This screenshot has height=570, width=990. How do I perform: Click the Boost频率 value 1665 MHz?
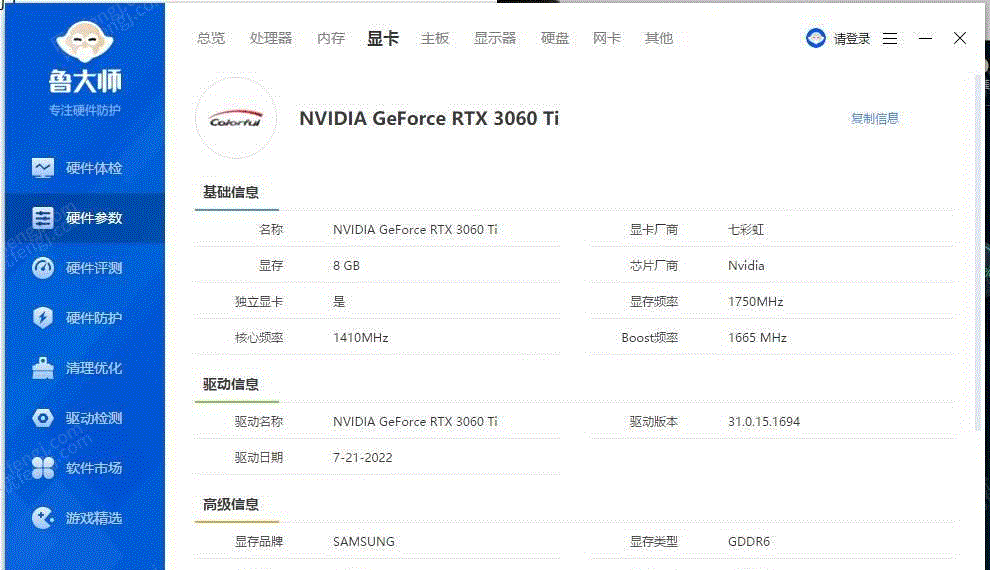(x=758, y=338)
